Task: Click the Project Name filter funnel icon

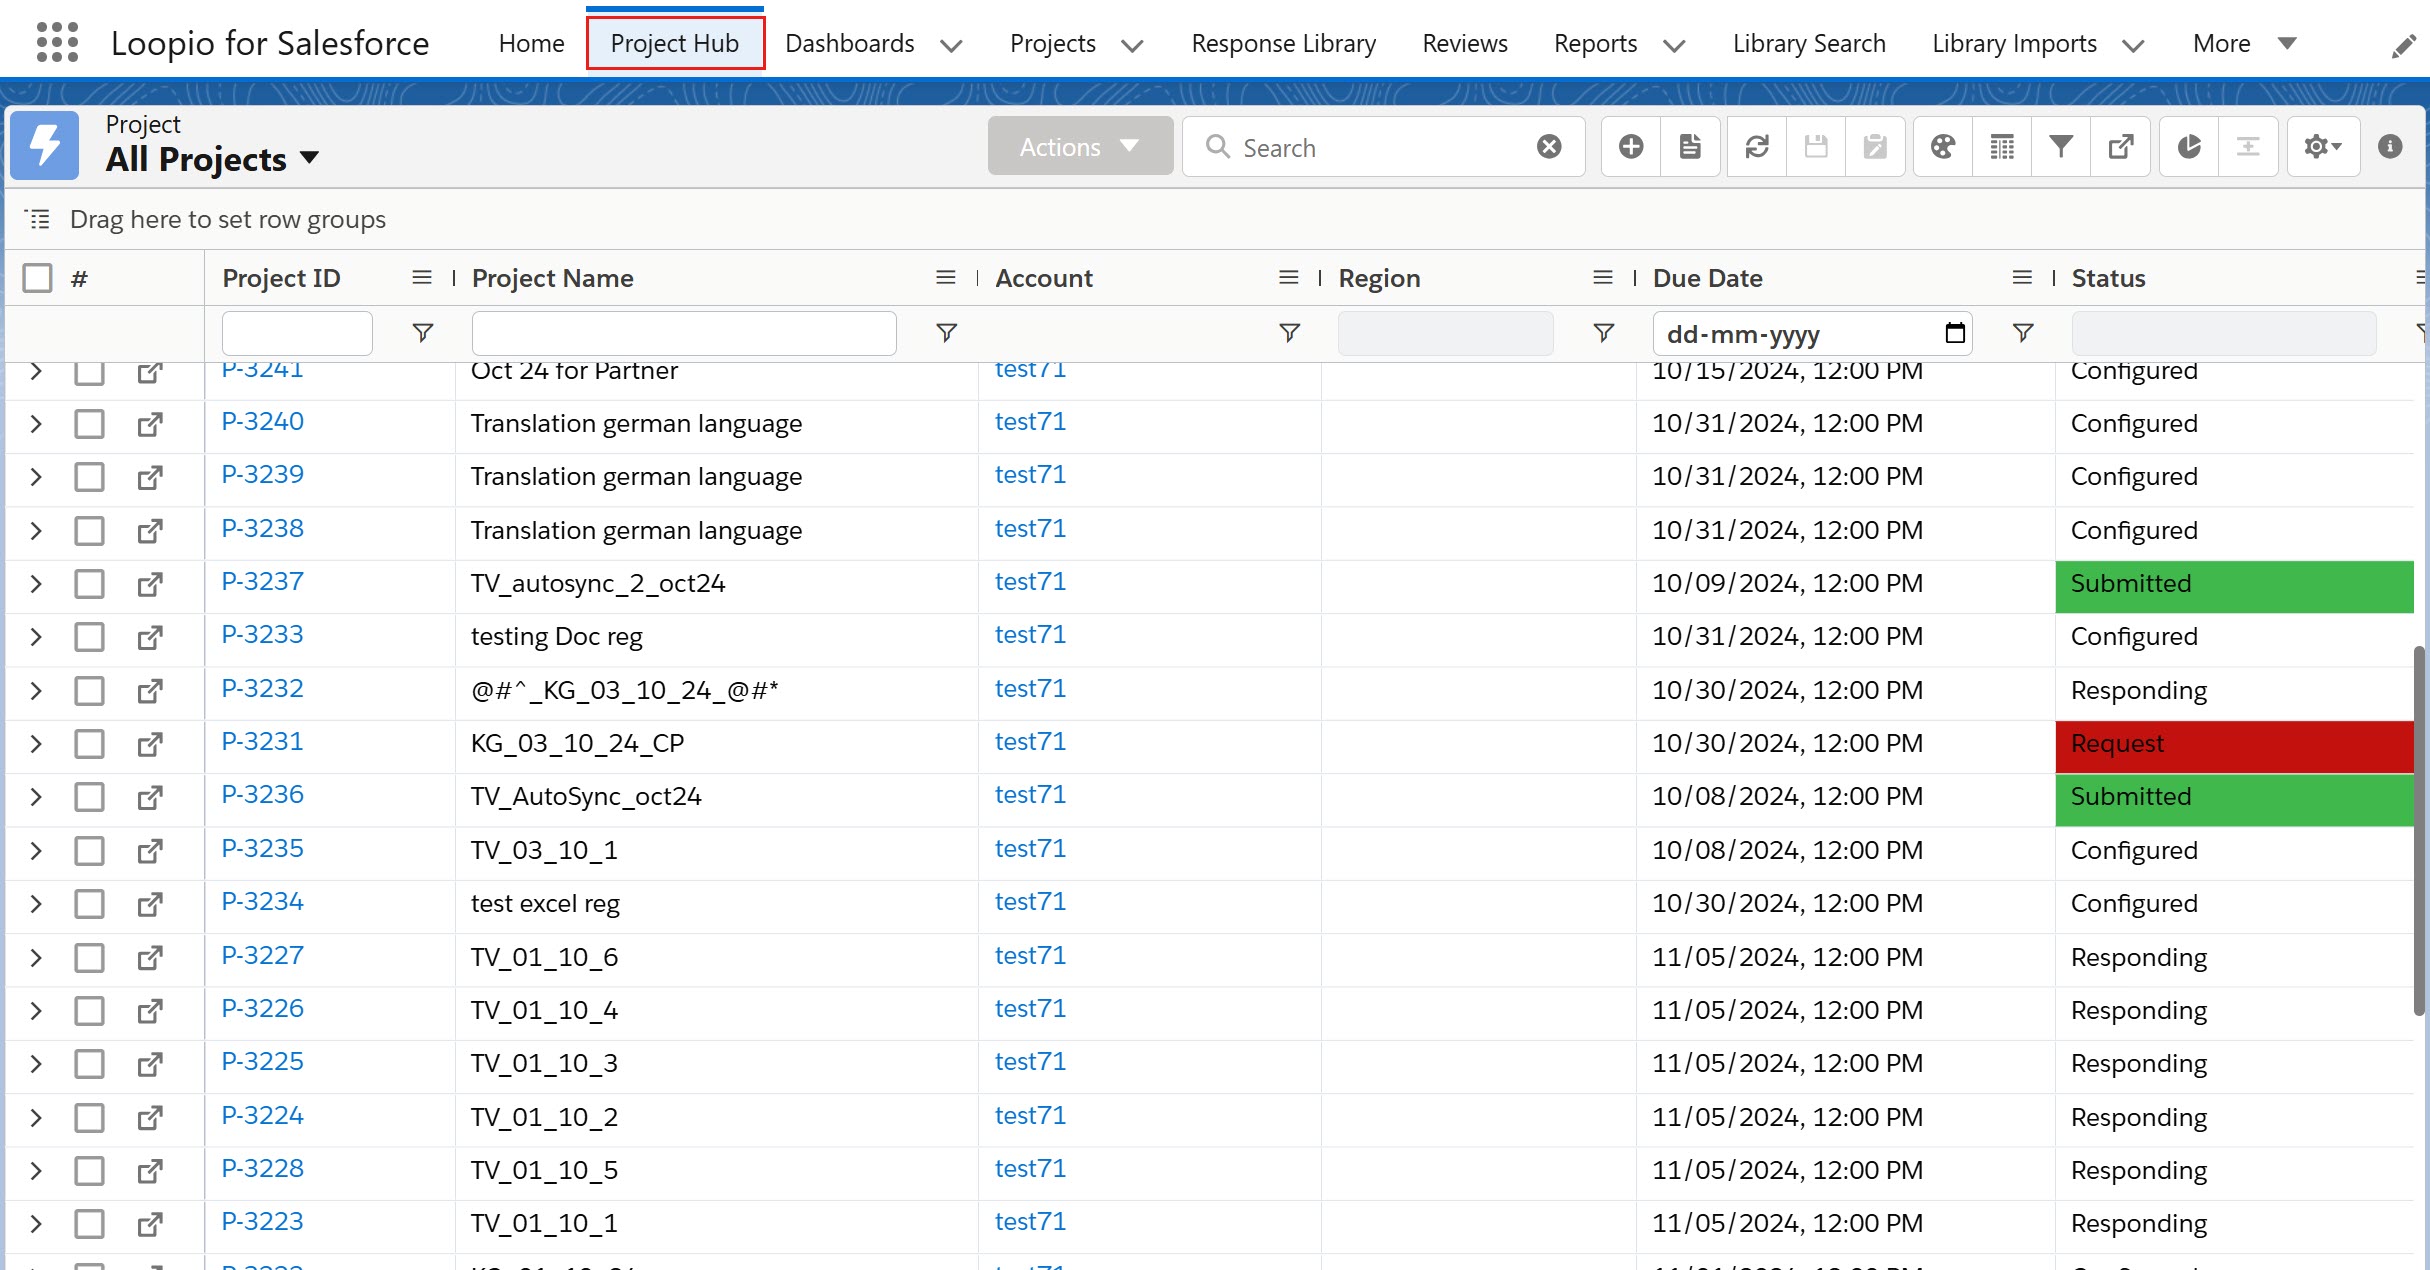Action: 946,332
